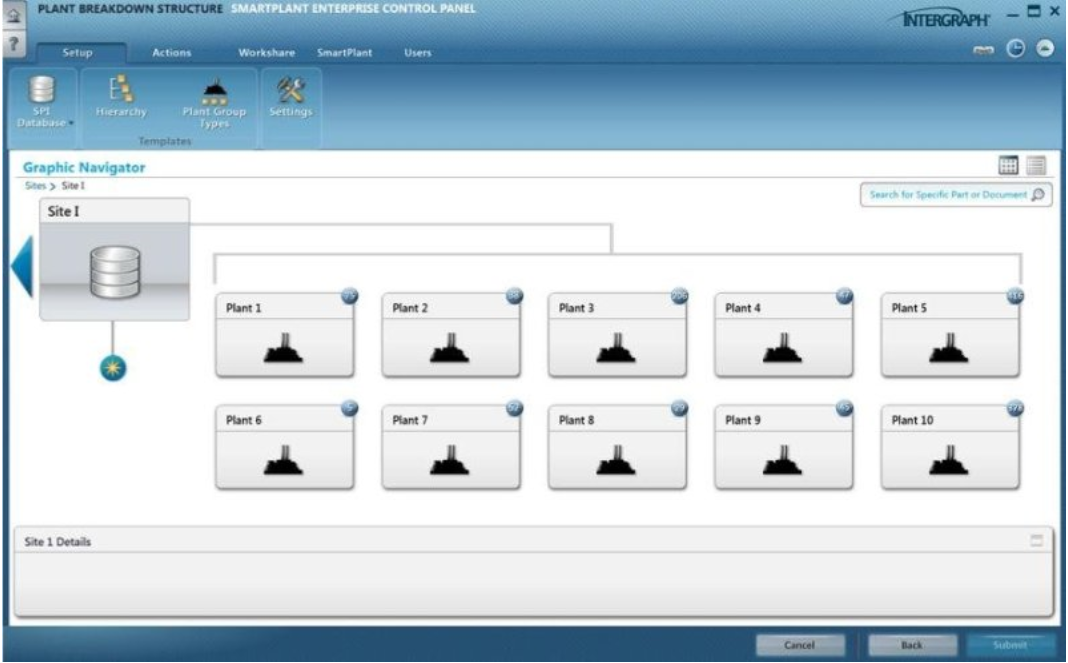Open Help via the question mark icon
The image size is (1068, 663).
14,44
